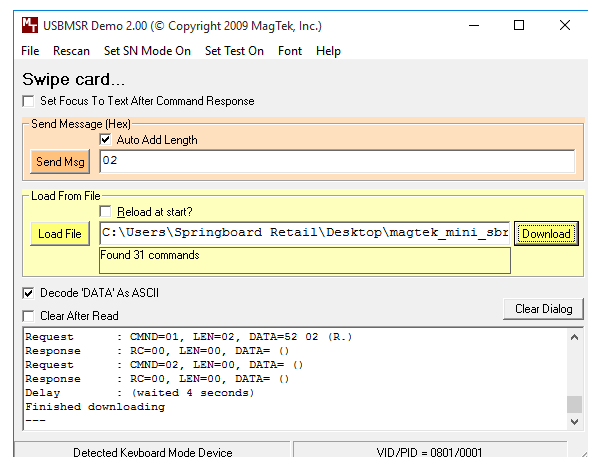Click the hex message input field
This screenshot has height=473, width=608.
pyautogui.click(x=337, y=161)
